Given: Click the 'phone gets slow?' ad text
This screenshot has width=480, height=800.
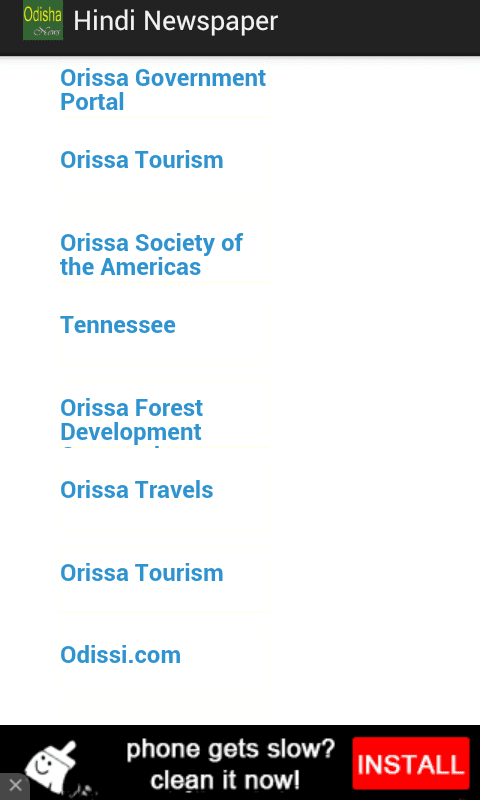Looking at the screenshot, I should coord(231,749).
